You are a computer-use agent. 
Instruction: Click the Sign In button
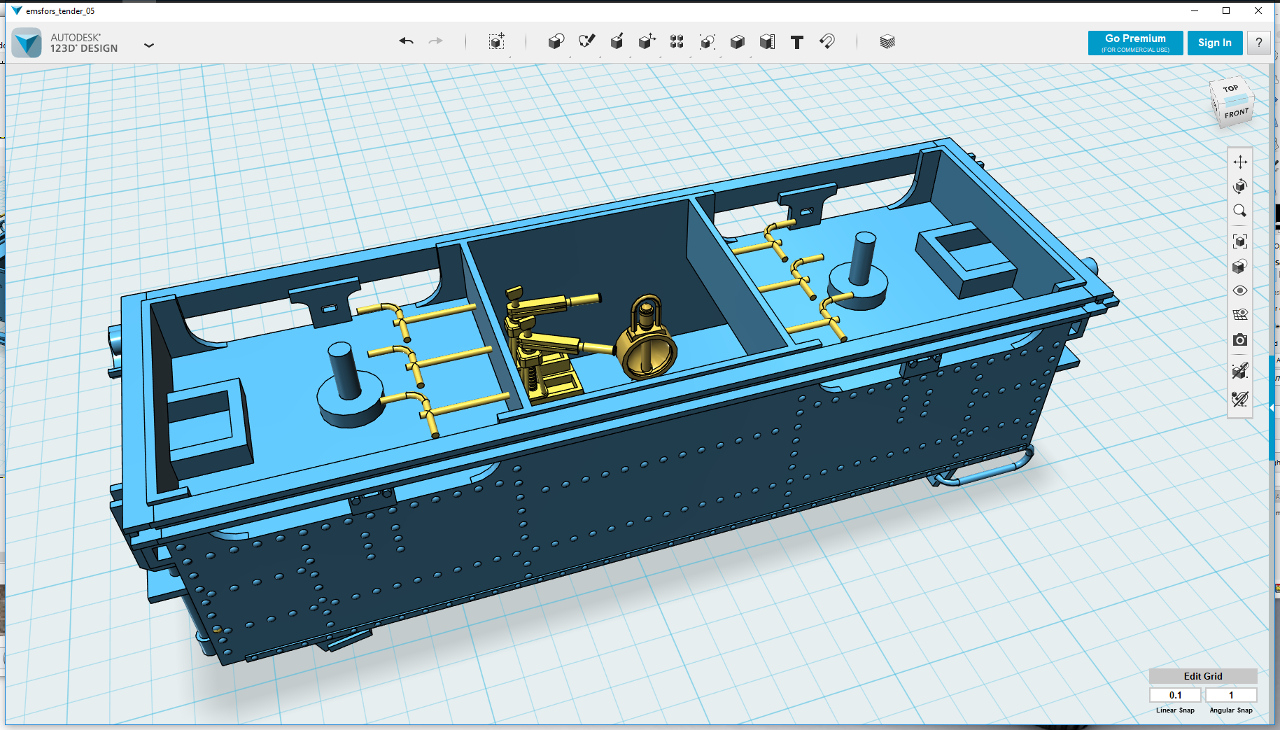pos(1215,43)
